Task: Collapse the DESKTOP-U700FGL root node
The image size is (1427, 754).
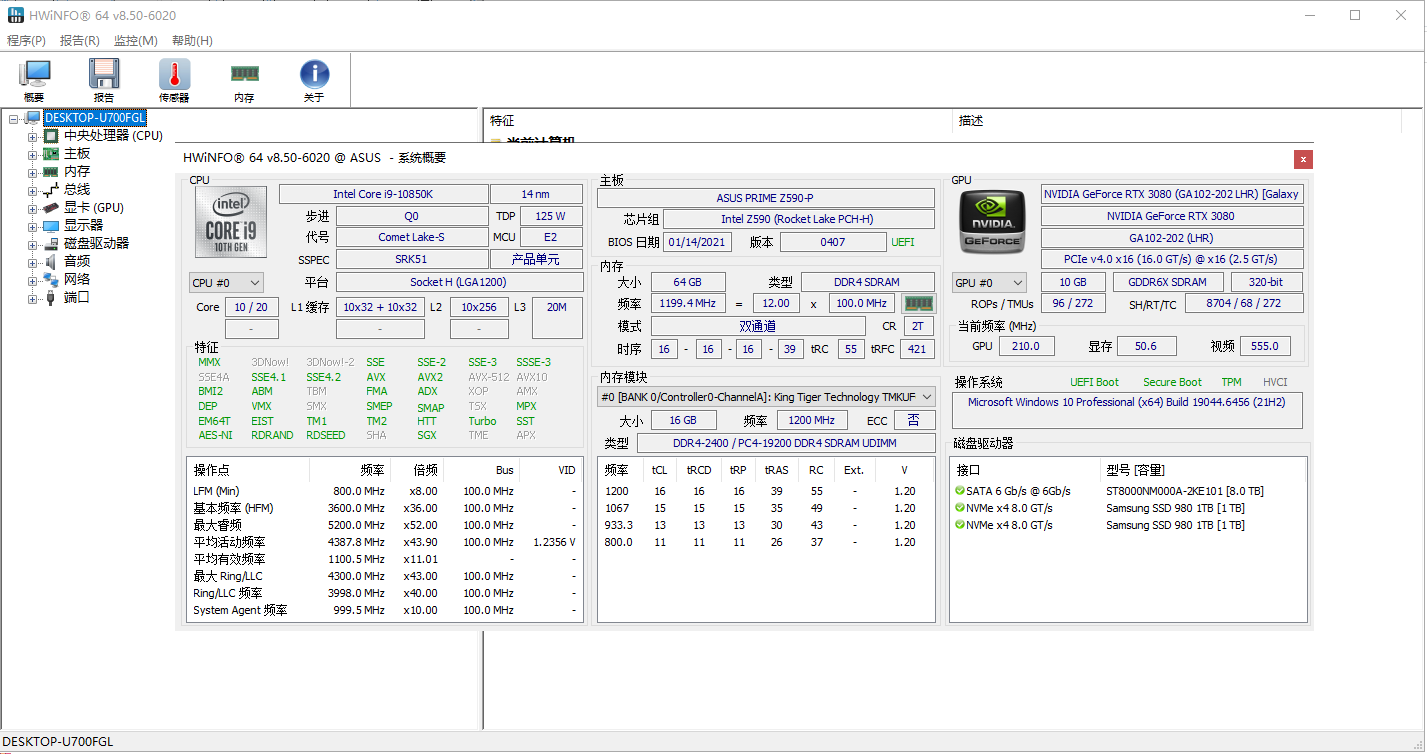Action: 14,118
